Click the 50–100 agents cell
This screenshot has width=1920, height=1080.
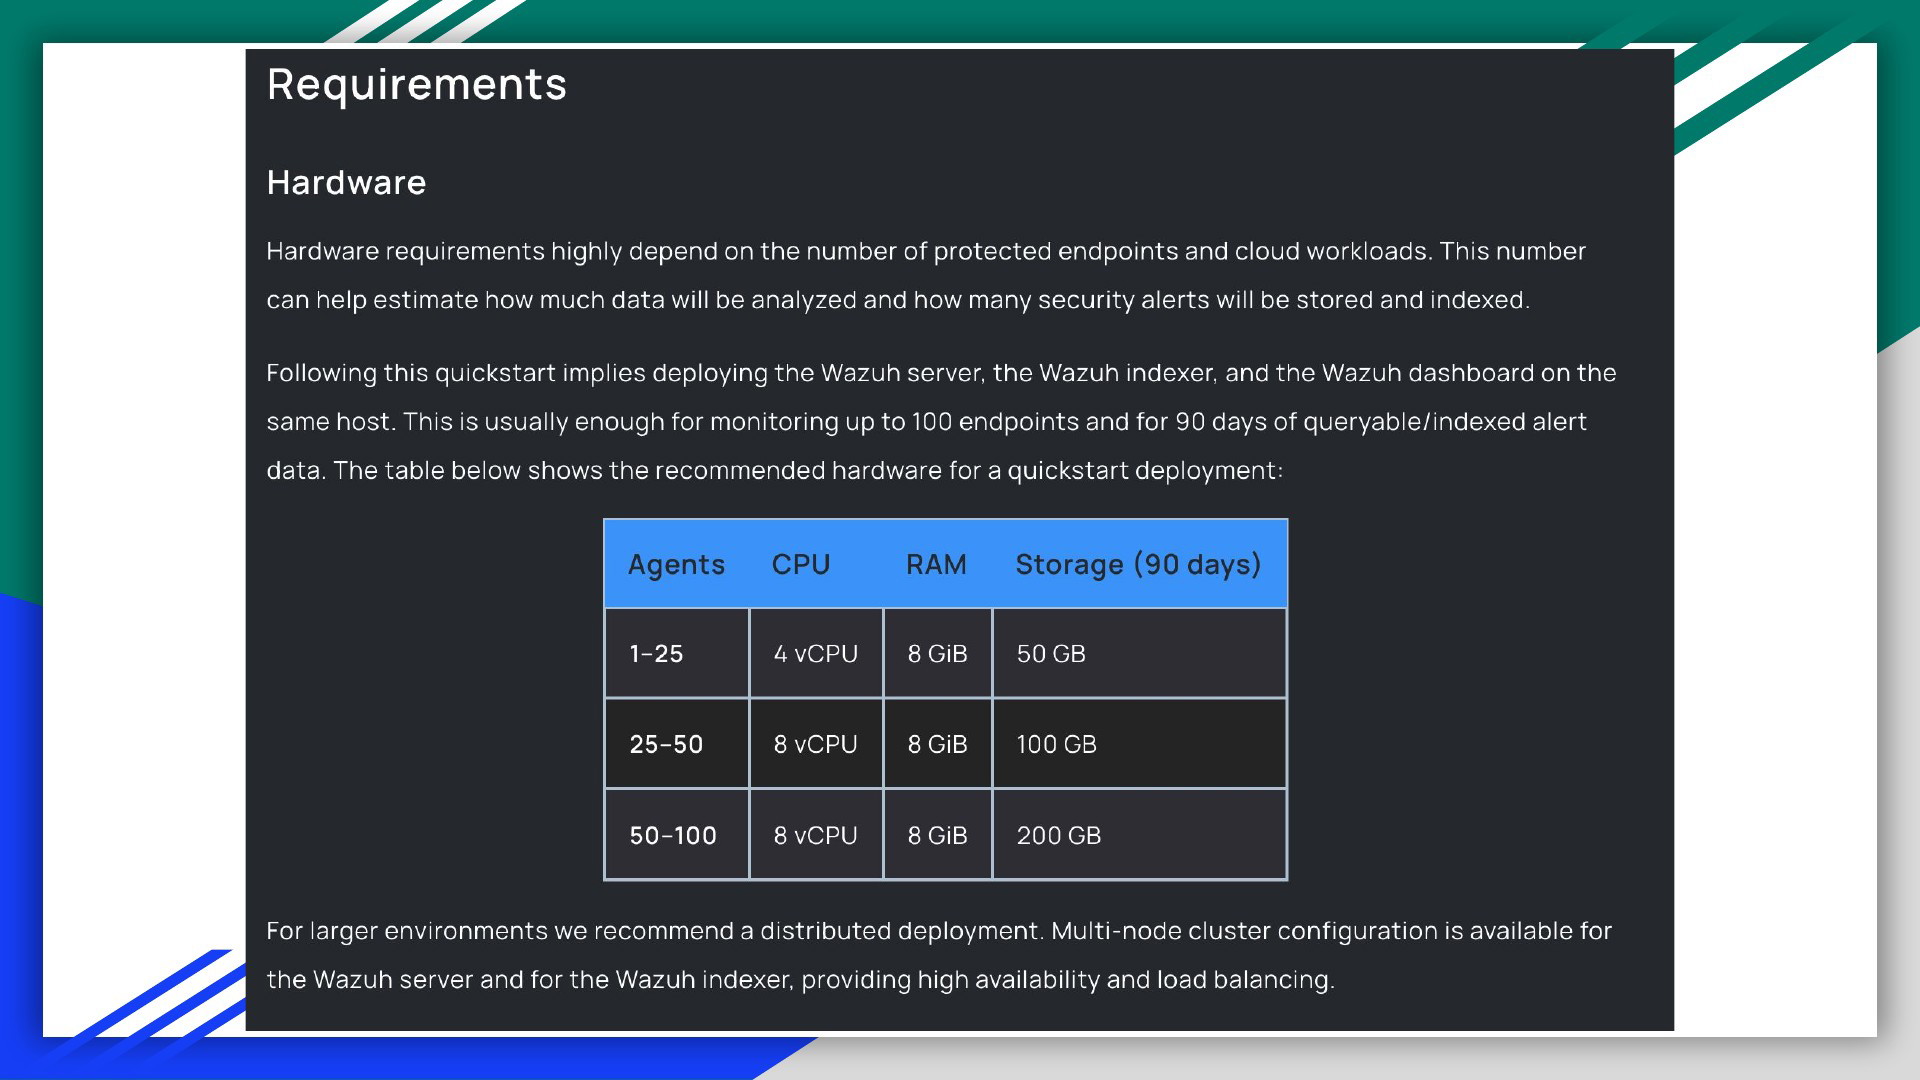[x=673, y=835]
